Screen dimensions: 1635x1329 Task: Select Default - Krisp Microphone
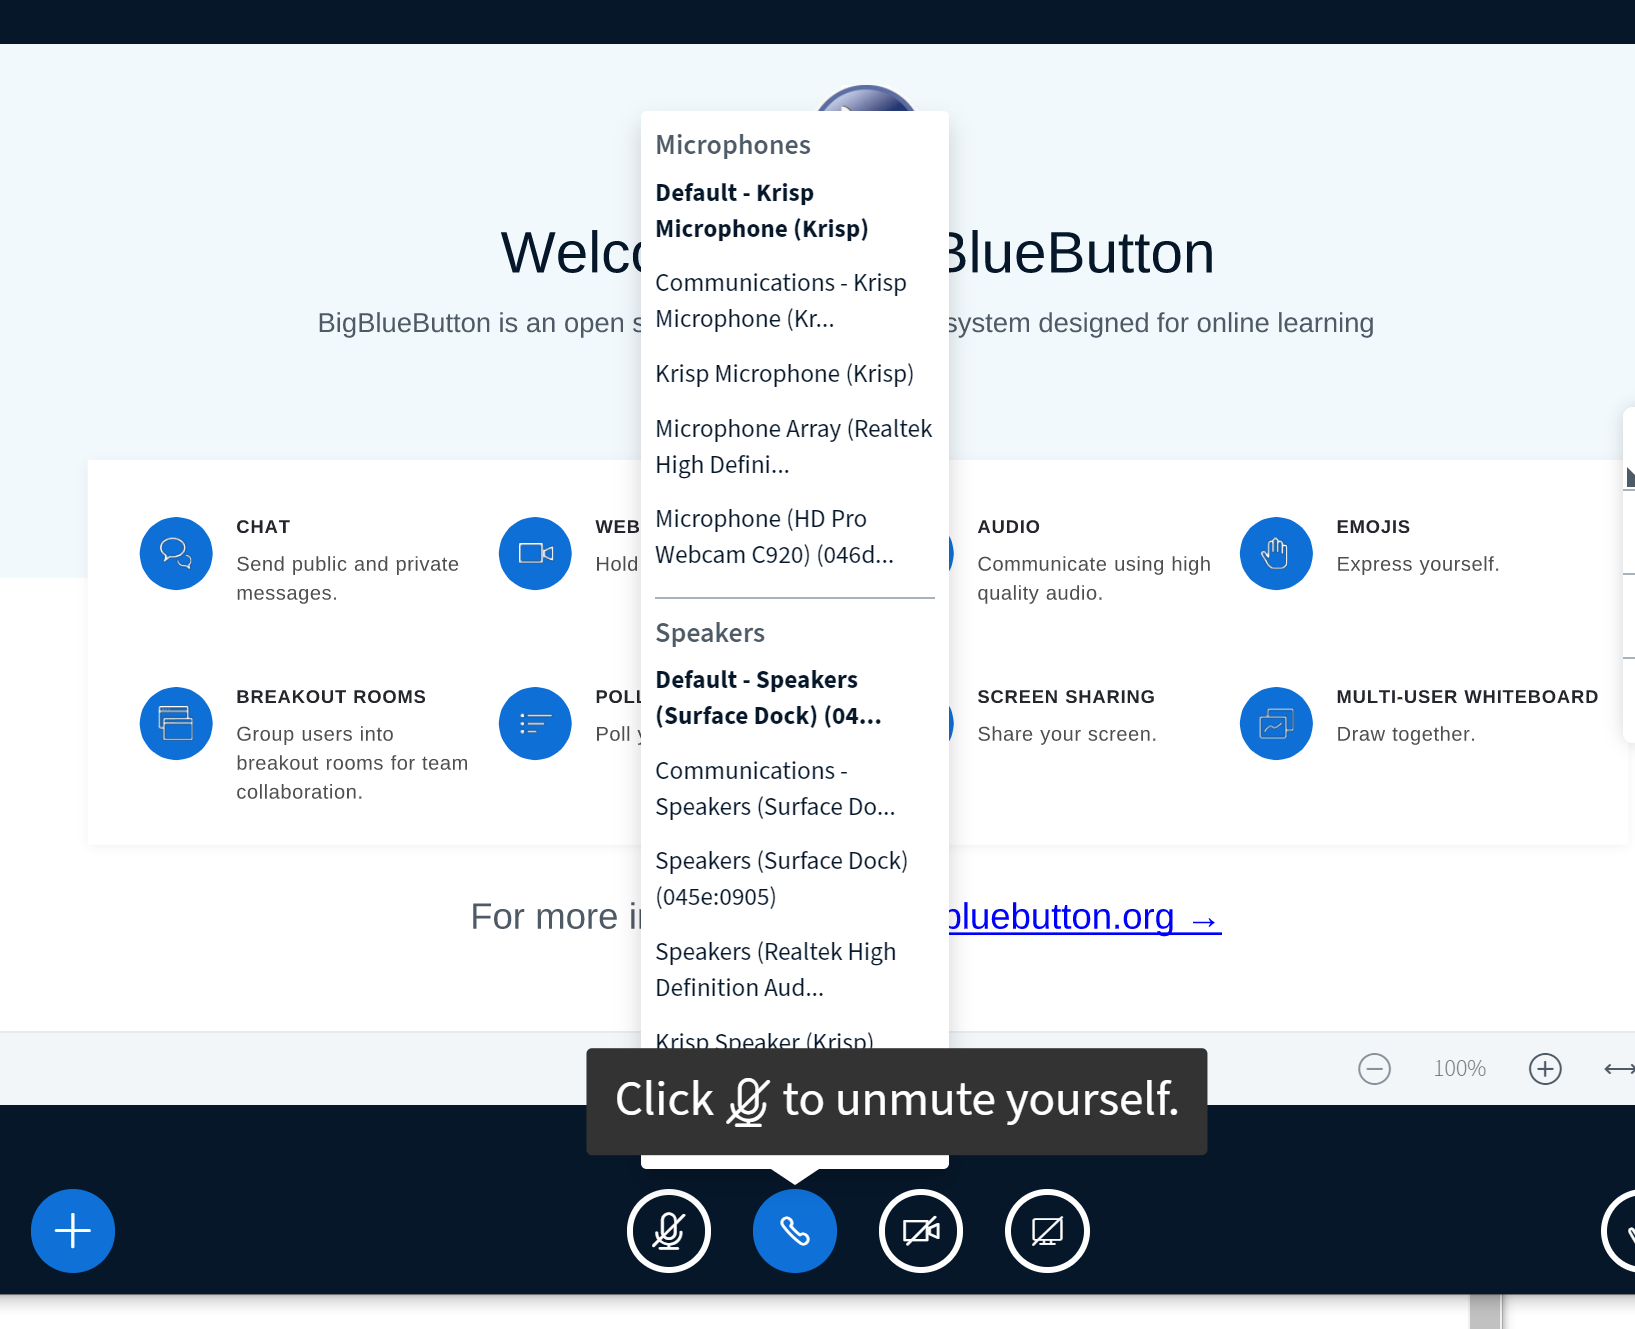pyautogui.click(x=794, y=211)
